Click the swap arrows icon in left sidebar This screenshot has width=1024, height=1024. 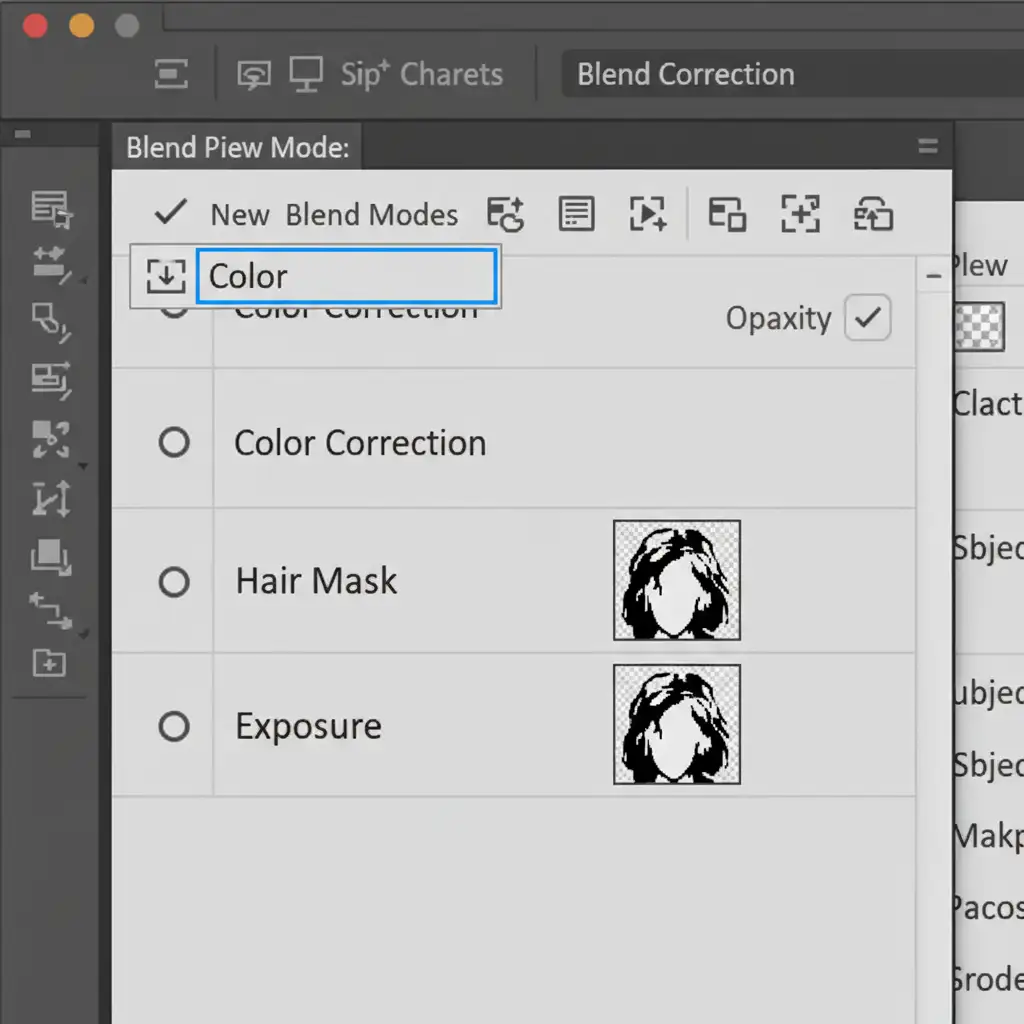[x=50, y=610]
